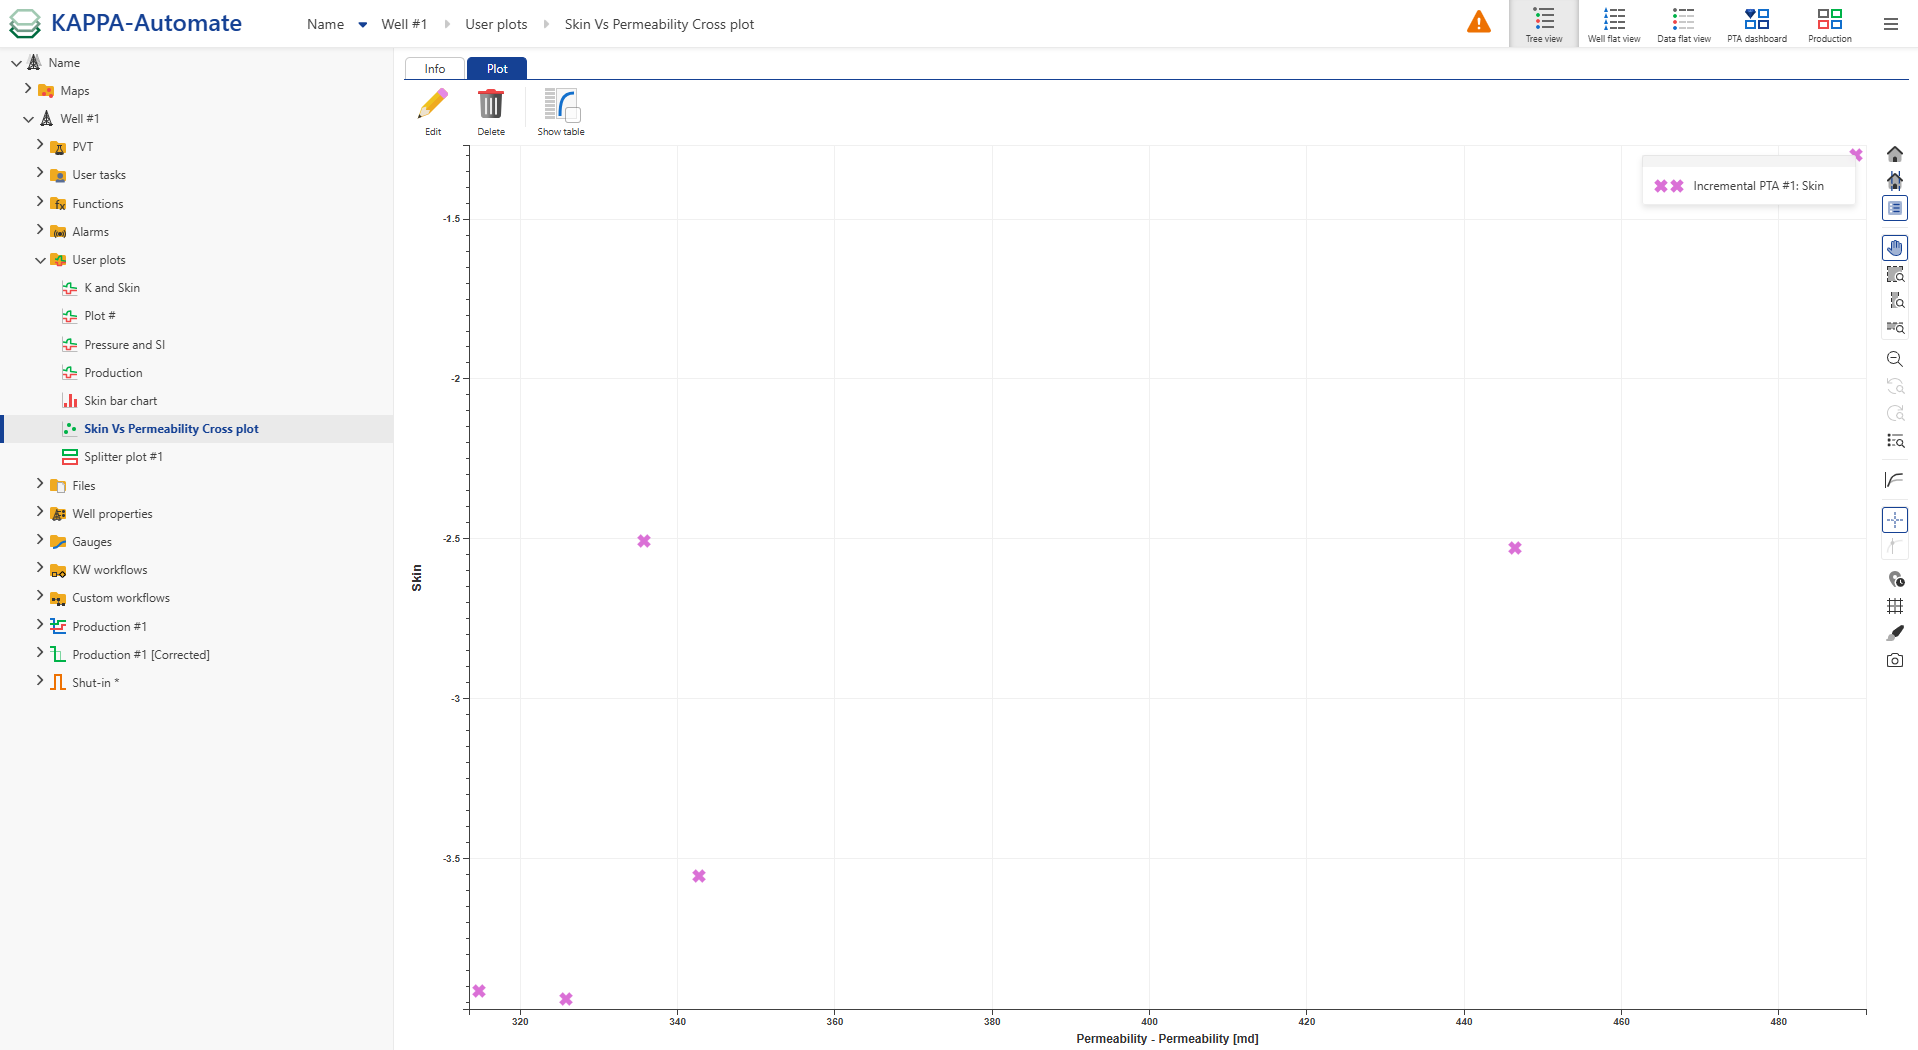This screenshot has height=1050, width=1918.
Task: Open the Data flat view
Action: [x=1682, y=23]
